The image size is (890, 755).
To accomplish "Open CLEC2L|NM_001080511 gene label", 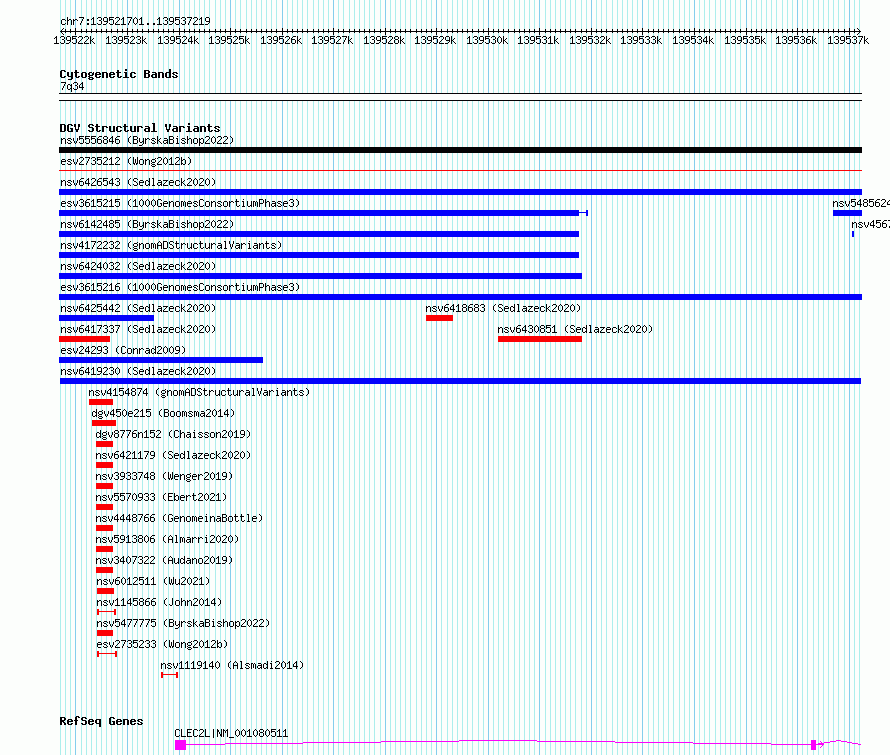I will [x=231, y=733].
